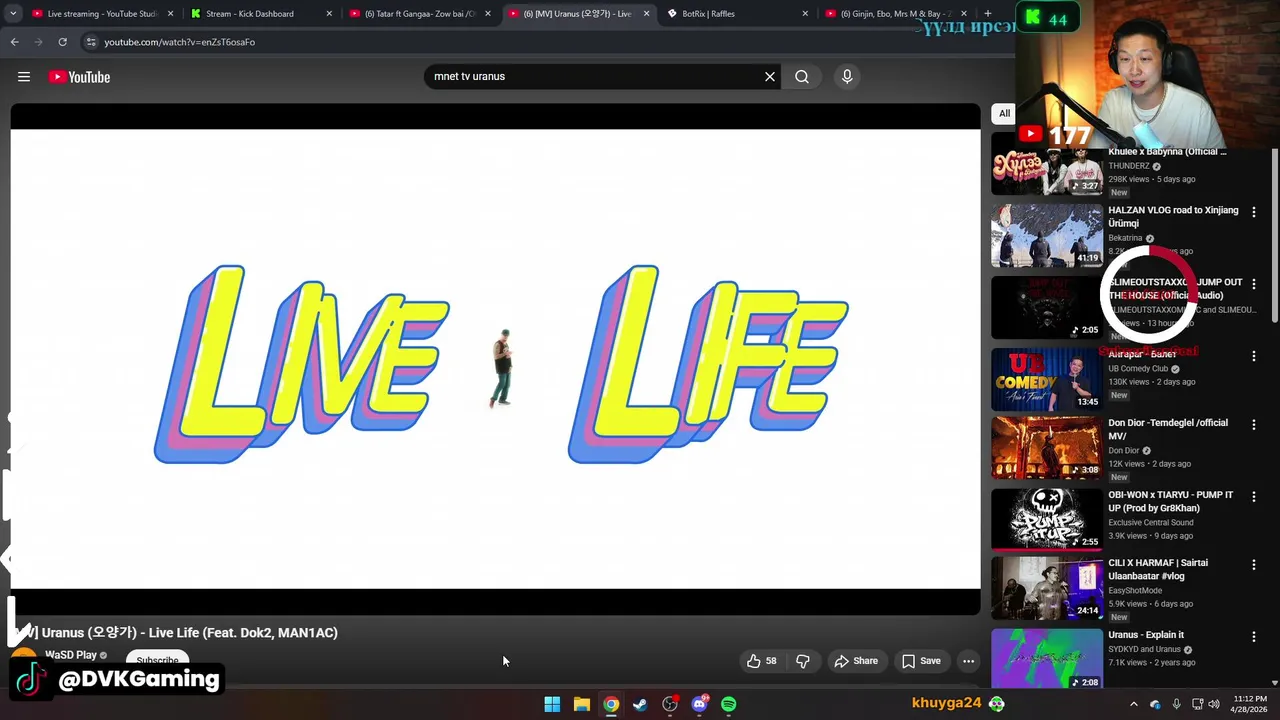Start voice search with the microphone

tap(847, 76)
